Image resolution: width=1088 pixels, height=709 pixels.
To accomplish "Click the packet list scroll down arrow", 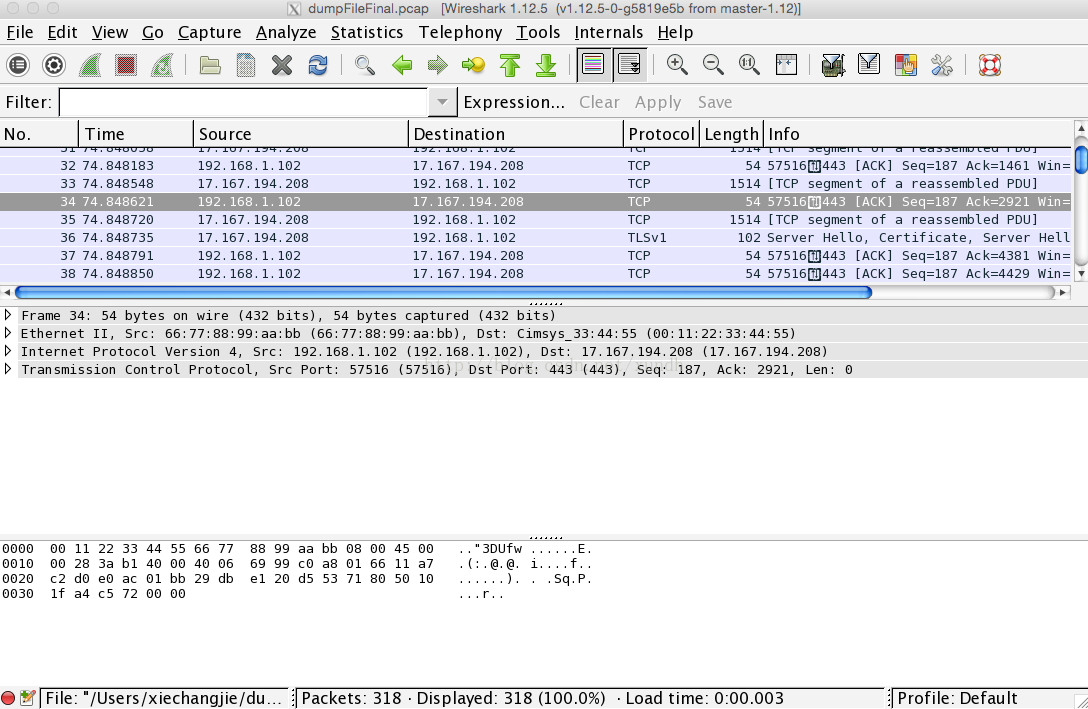I will (x=1080, y=273).
